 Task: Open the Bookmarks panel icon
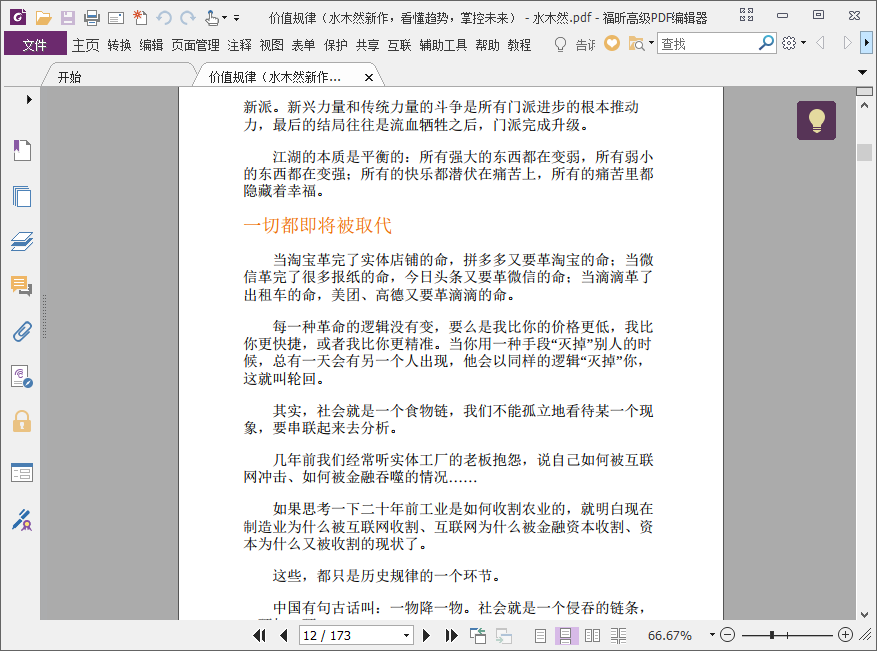tap(22, 150)
